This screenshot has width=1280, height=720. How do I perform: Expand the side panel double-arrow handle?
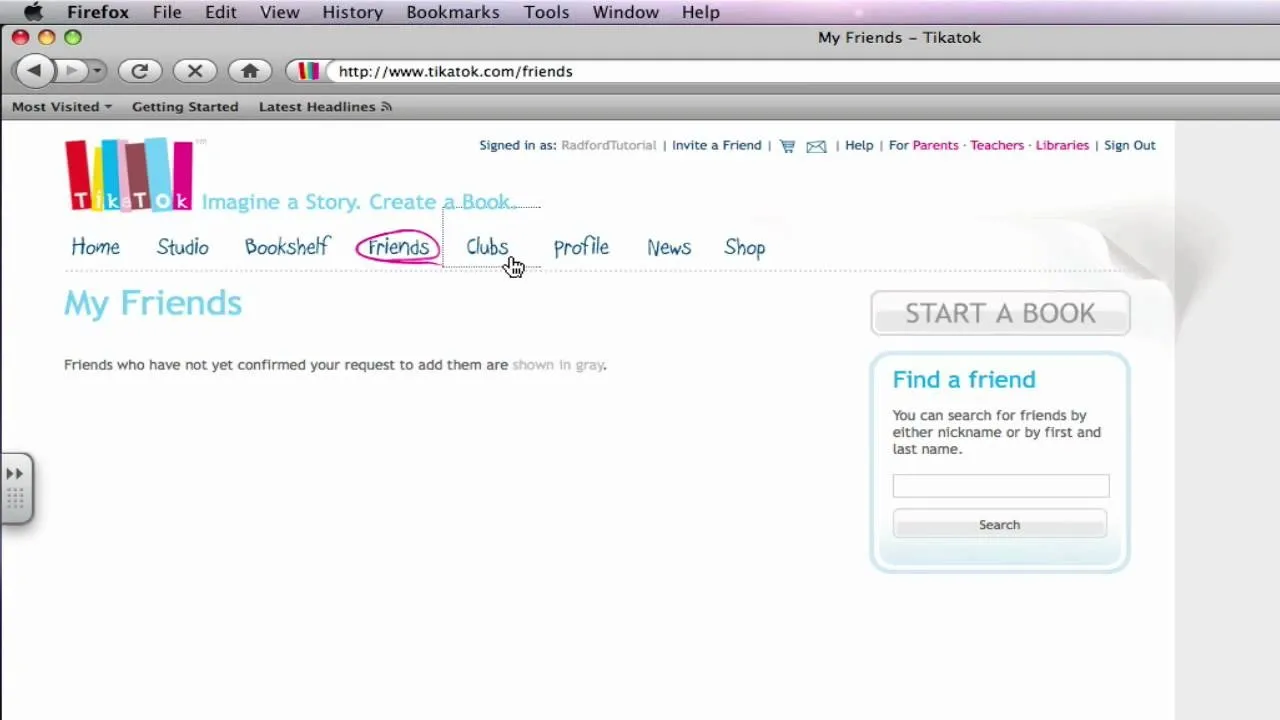[15, 474]
